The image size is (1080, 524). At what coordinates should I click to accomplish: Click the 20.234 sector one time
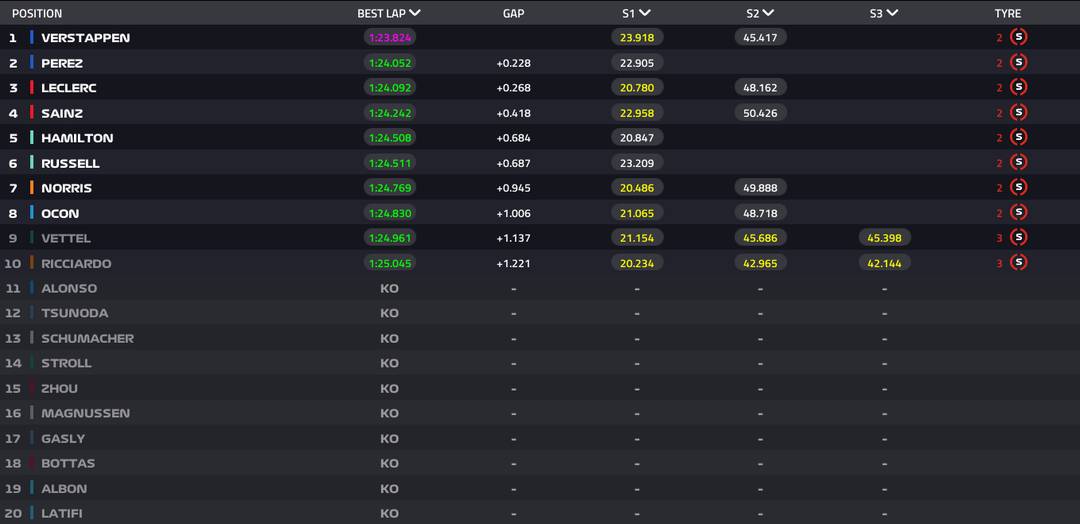[x=637, y=263]
